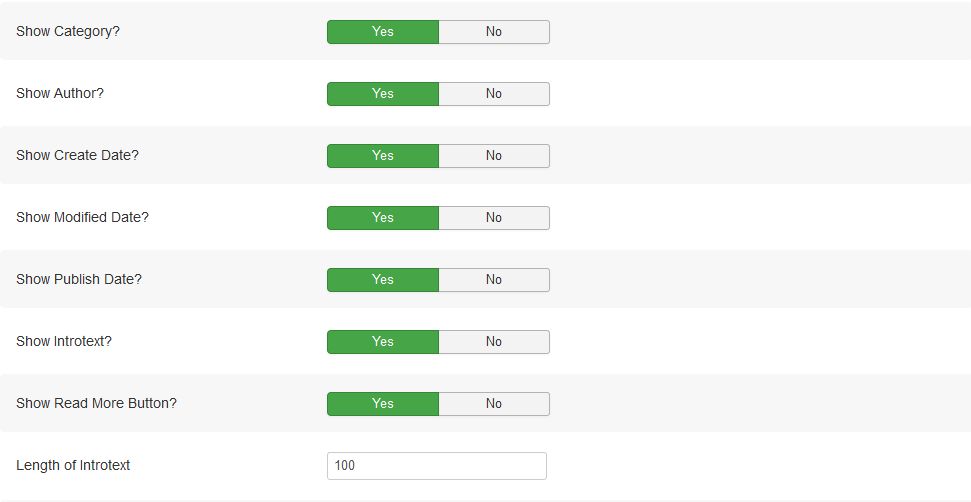Viewport: 971px width, 502px height.
Task: Enable Show Author with Yes
Action: click(x=383, y=94)
